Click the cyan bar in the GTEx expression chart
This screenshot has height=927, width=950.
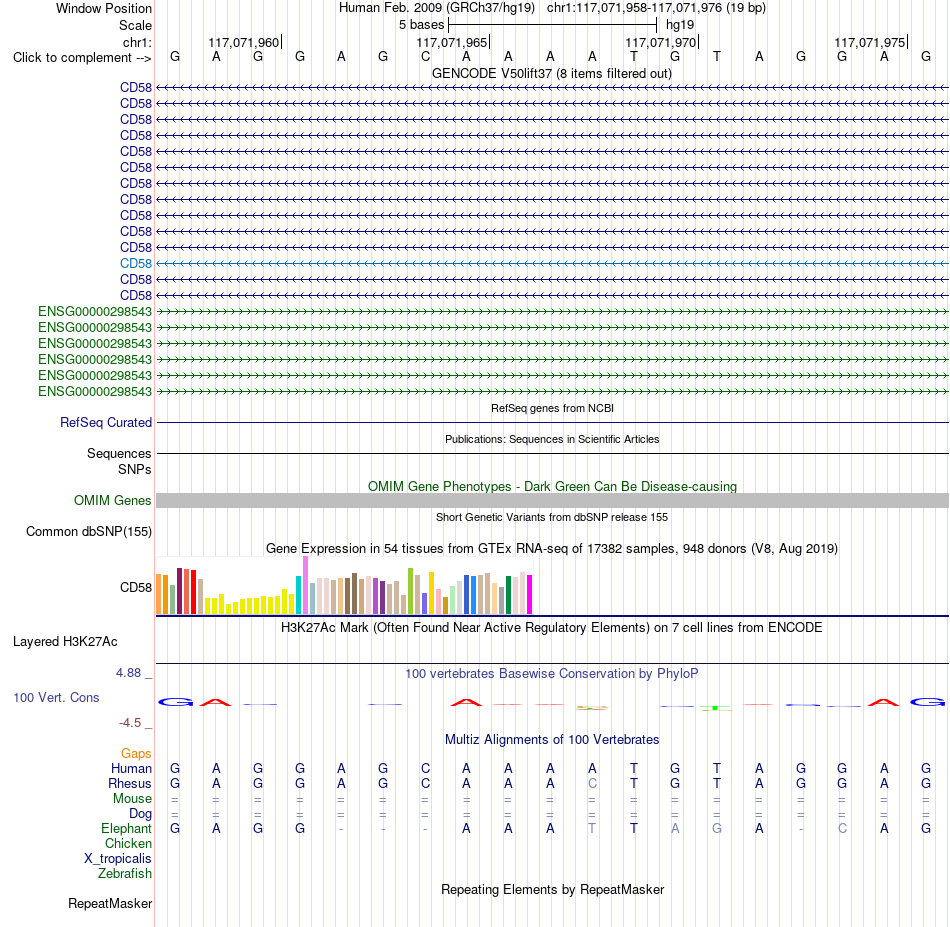point(299,595)
